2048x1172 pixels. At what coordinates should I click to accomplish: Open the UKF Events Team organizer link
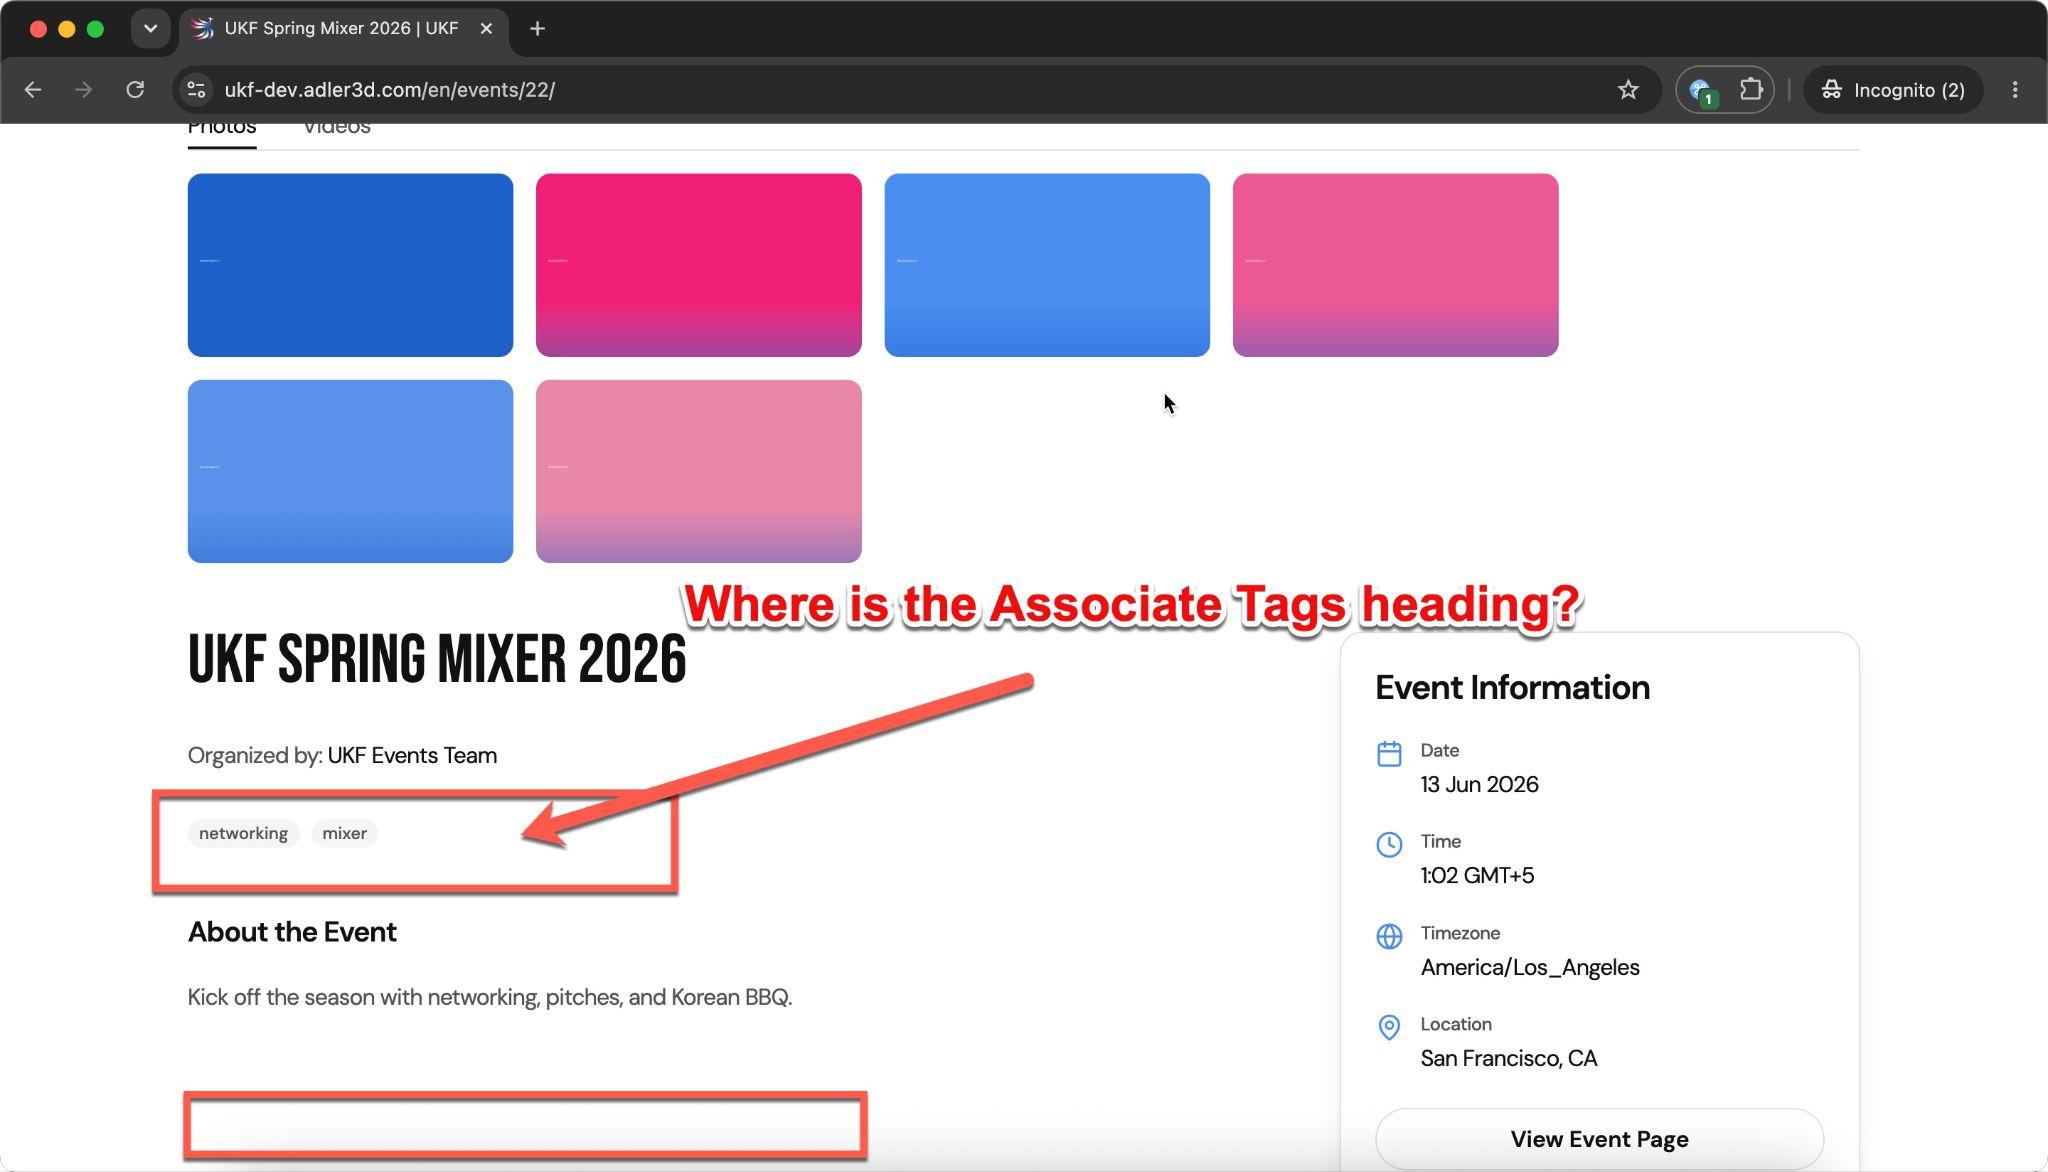(x=412, y=755)
